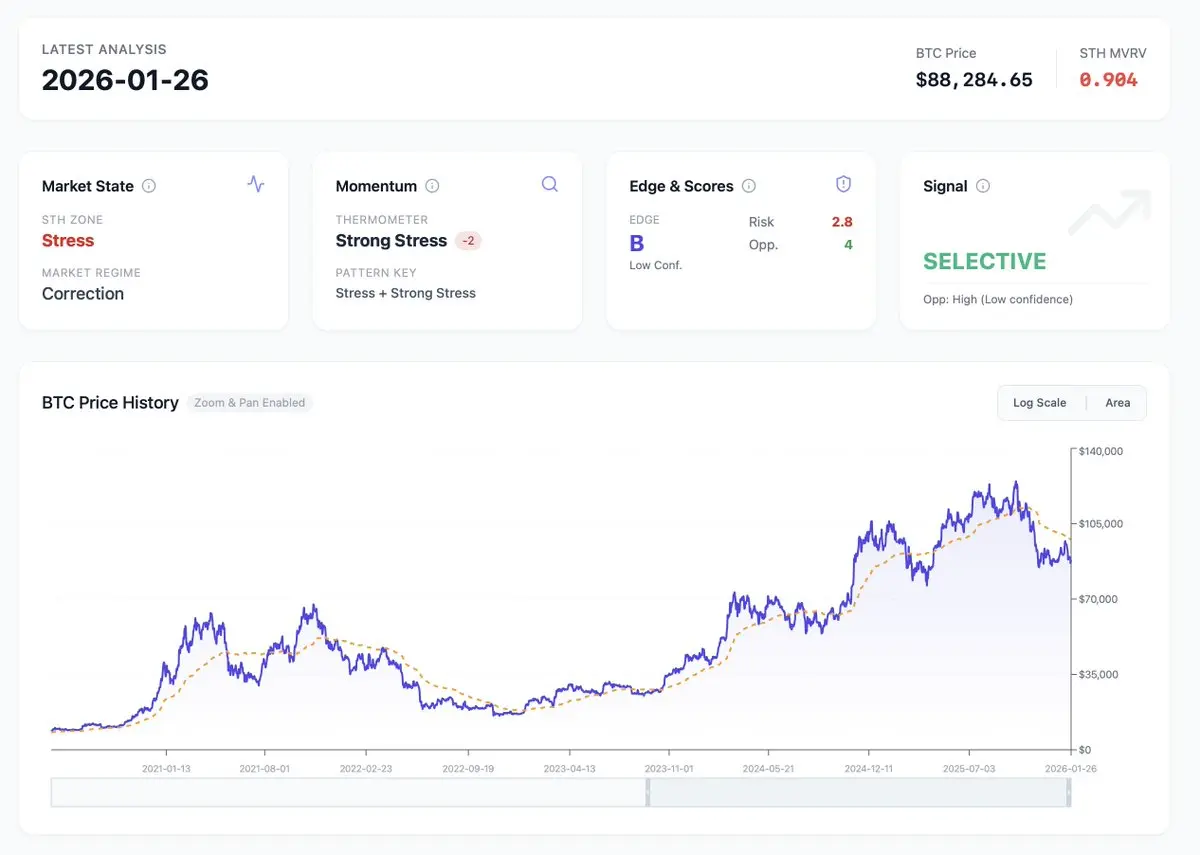Screen dimensions: 1200x855
Task: Click the shield icon in Edge & Scores
Action: click(x=843, y=184)
